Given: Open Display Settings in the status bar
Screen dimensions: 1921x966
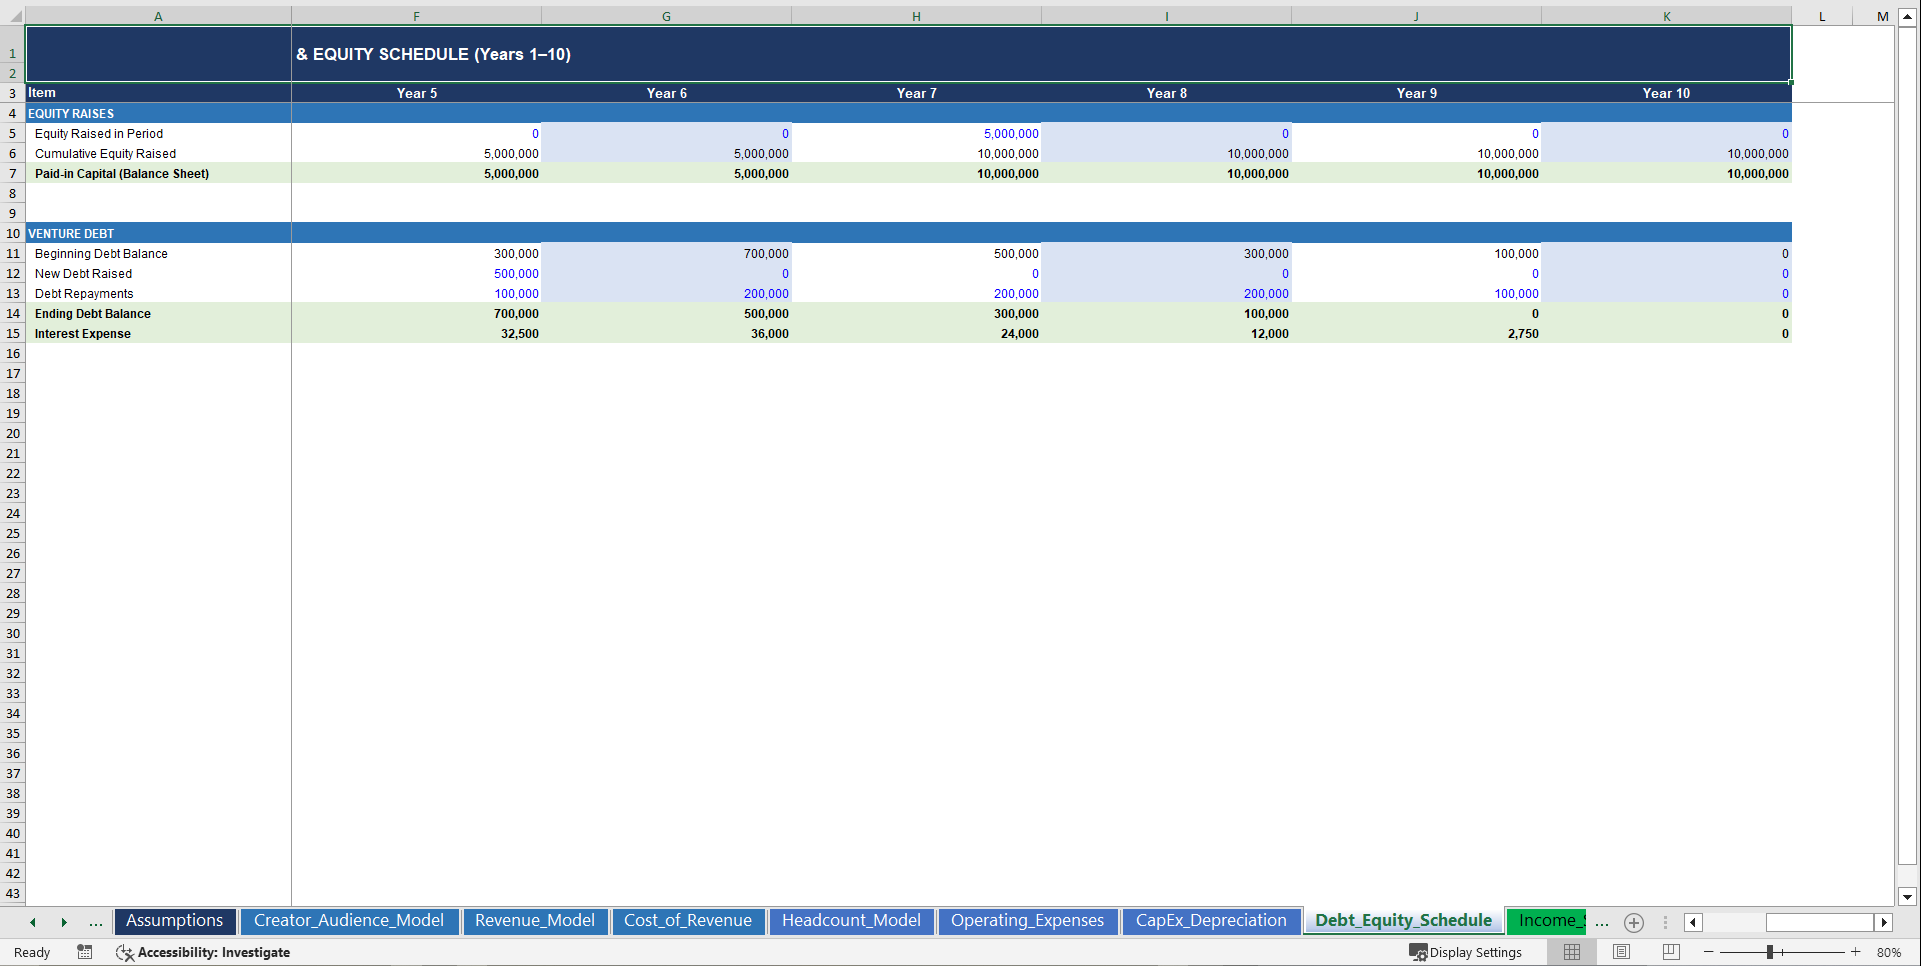Looking at the screenshot, I should point(1467,952).
